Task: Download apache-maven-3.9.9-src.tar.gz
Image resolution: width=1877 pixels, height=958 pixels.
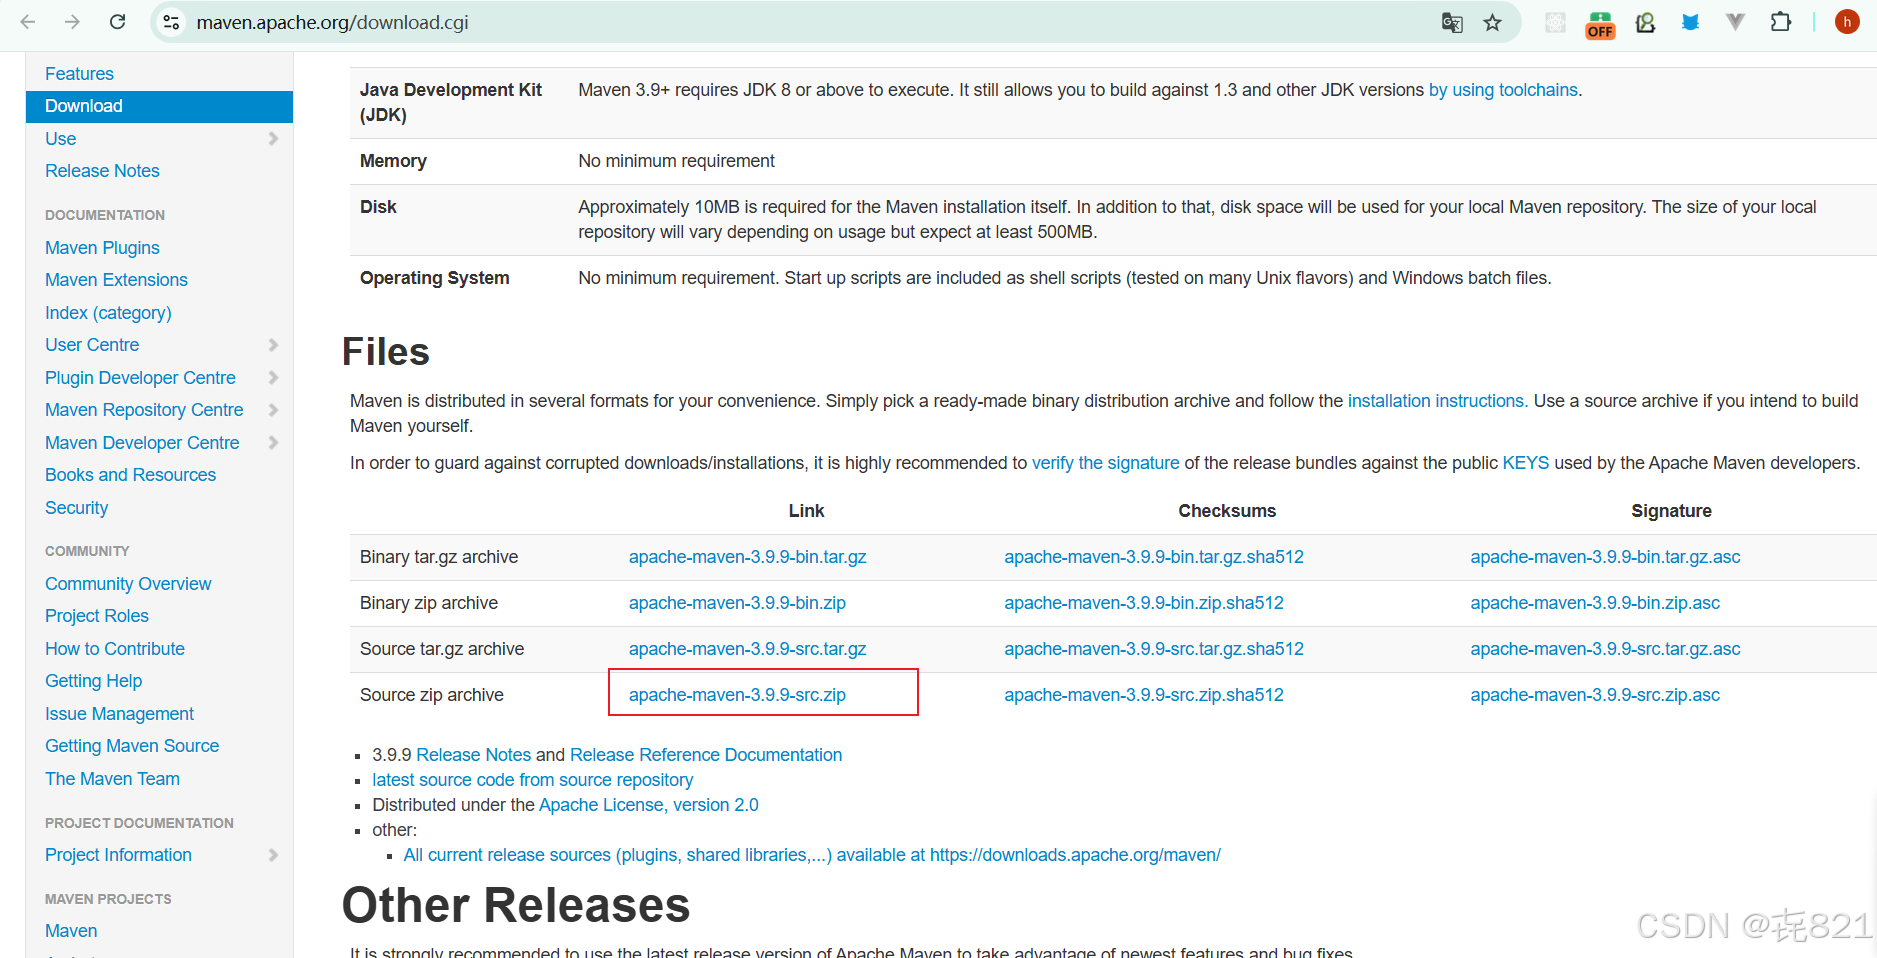Action: click(x=747, y=649)
